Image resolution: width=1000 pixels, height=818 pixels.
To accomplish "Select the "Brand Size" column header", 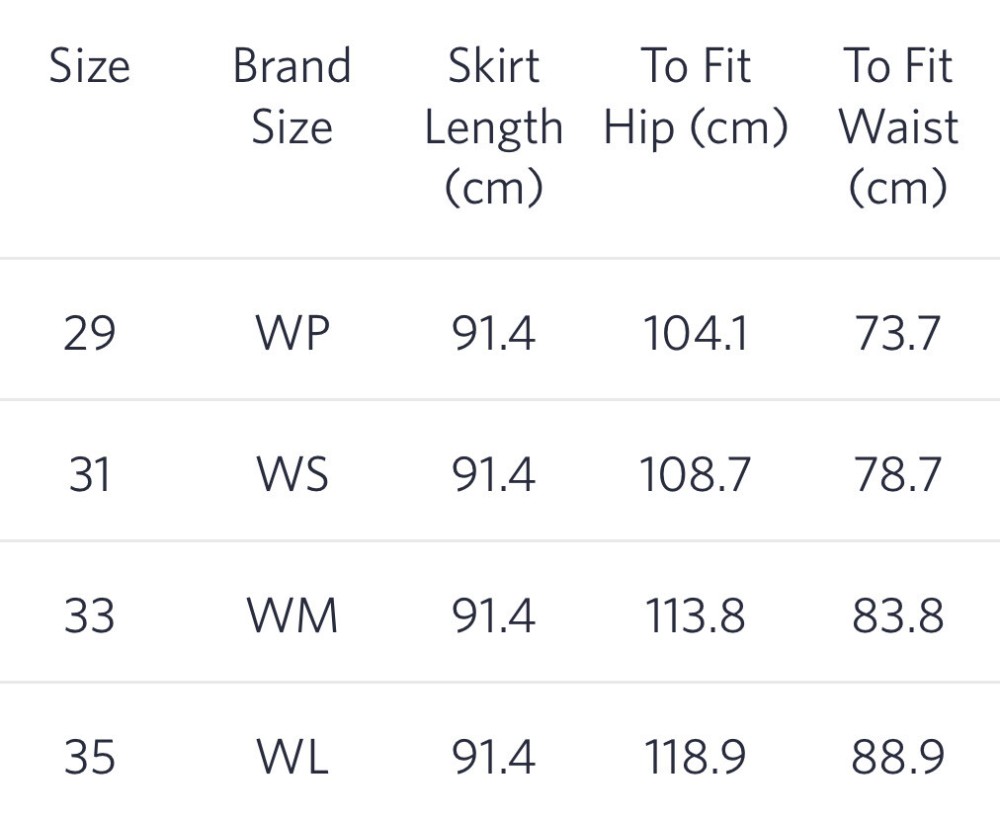I will (x=292, y=97).
